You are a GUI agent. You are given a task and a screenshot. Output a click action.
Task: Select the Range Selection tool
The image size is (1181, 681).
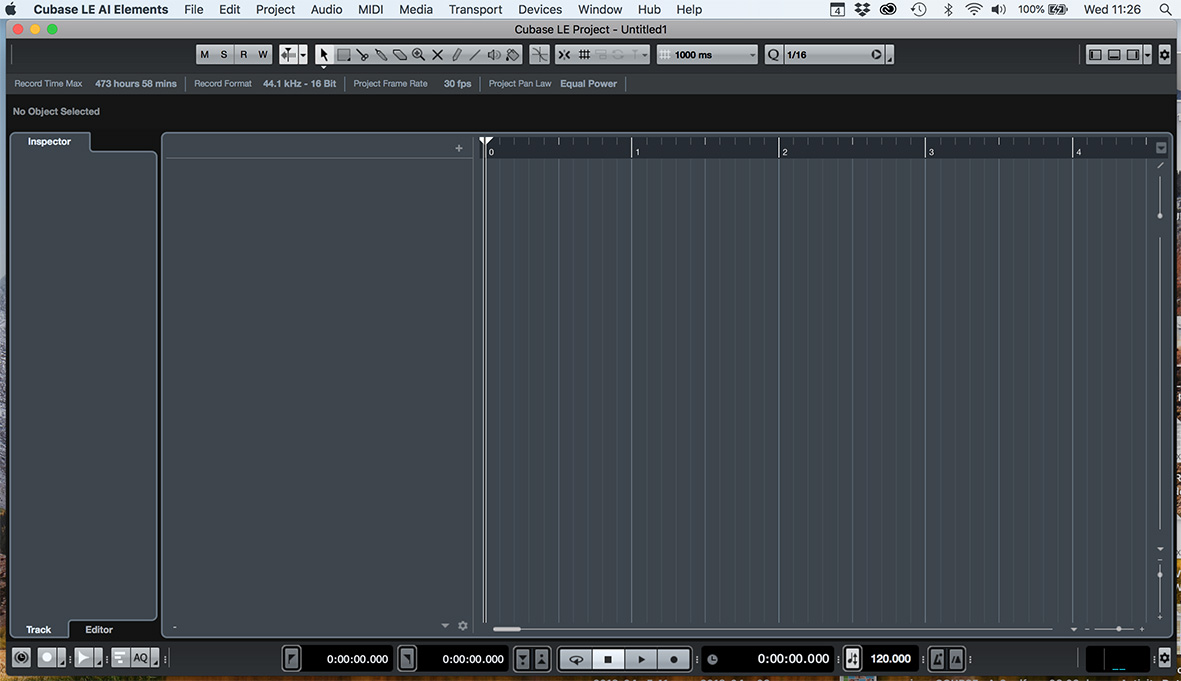point(343,54)
